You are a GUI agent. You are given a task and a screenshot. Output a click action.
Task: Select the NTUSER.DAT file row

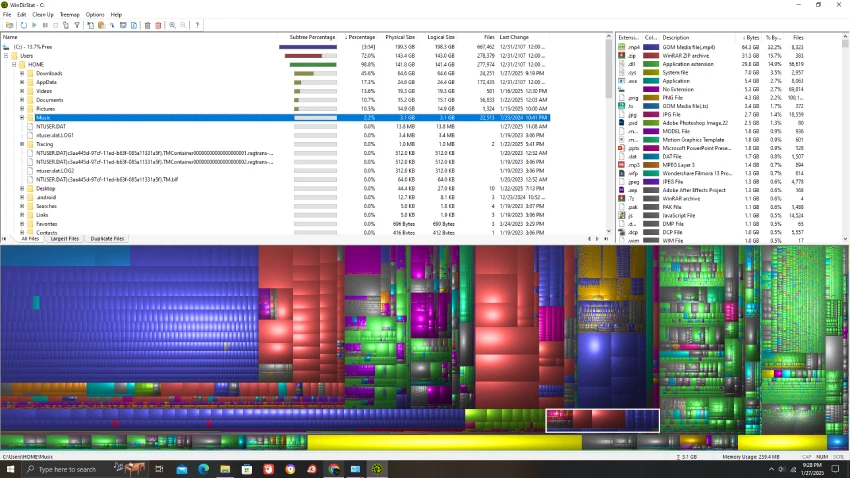tap(275, 126)
